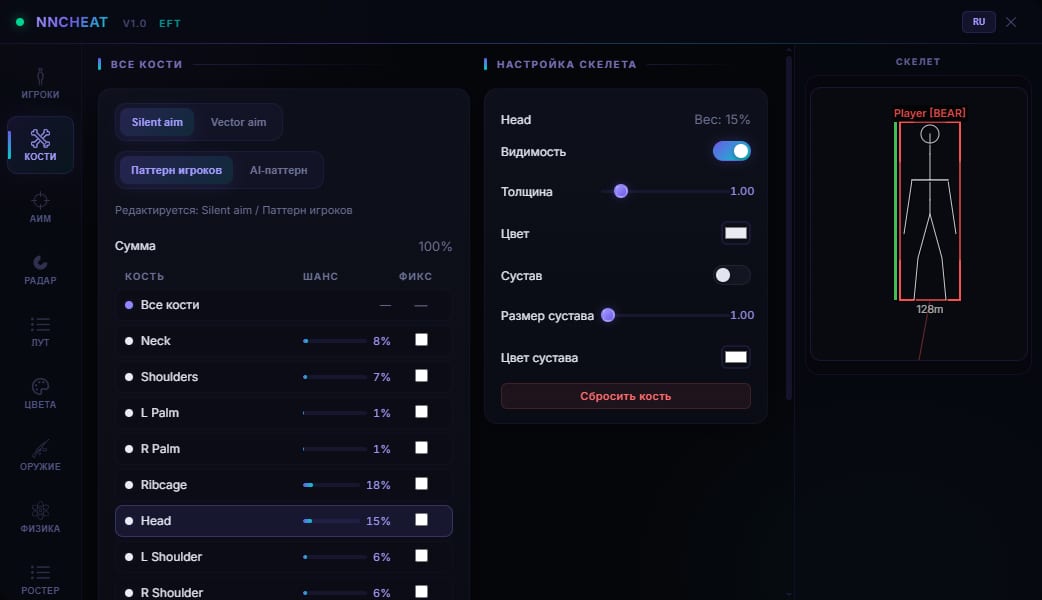The height and width of the screenshot is (600, 1042).
Task: Open the Цвет color swatch
Action: (x=736, y=233)
